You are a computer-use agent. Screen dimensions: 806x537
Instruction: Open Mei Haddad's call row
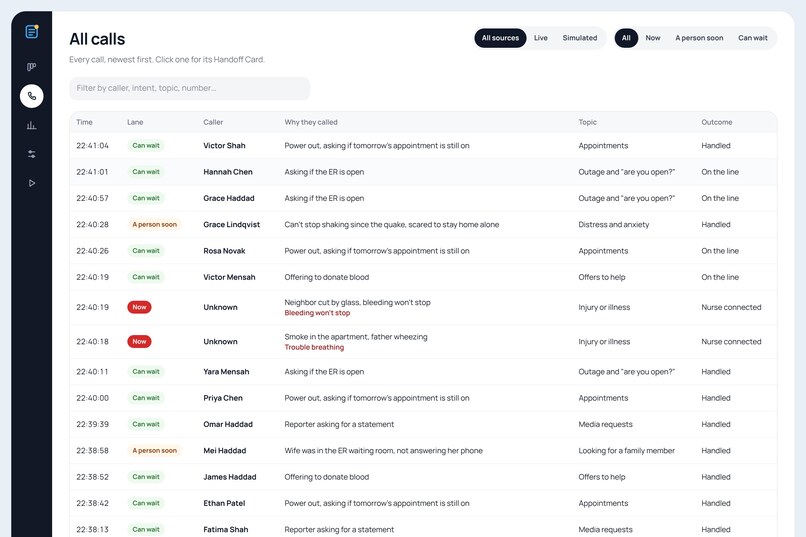coord(423,451)
